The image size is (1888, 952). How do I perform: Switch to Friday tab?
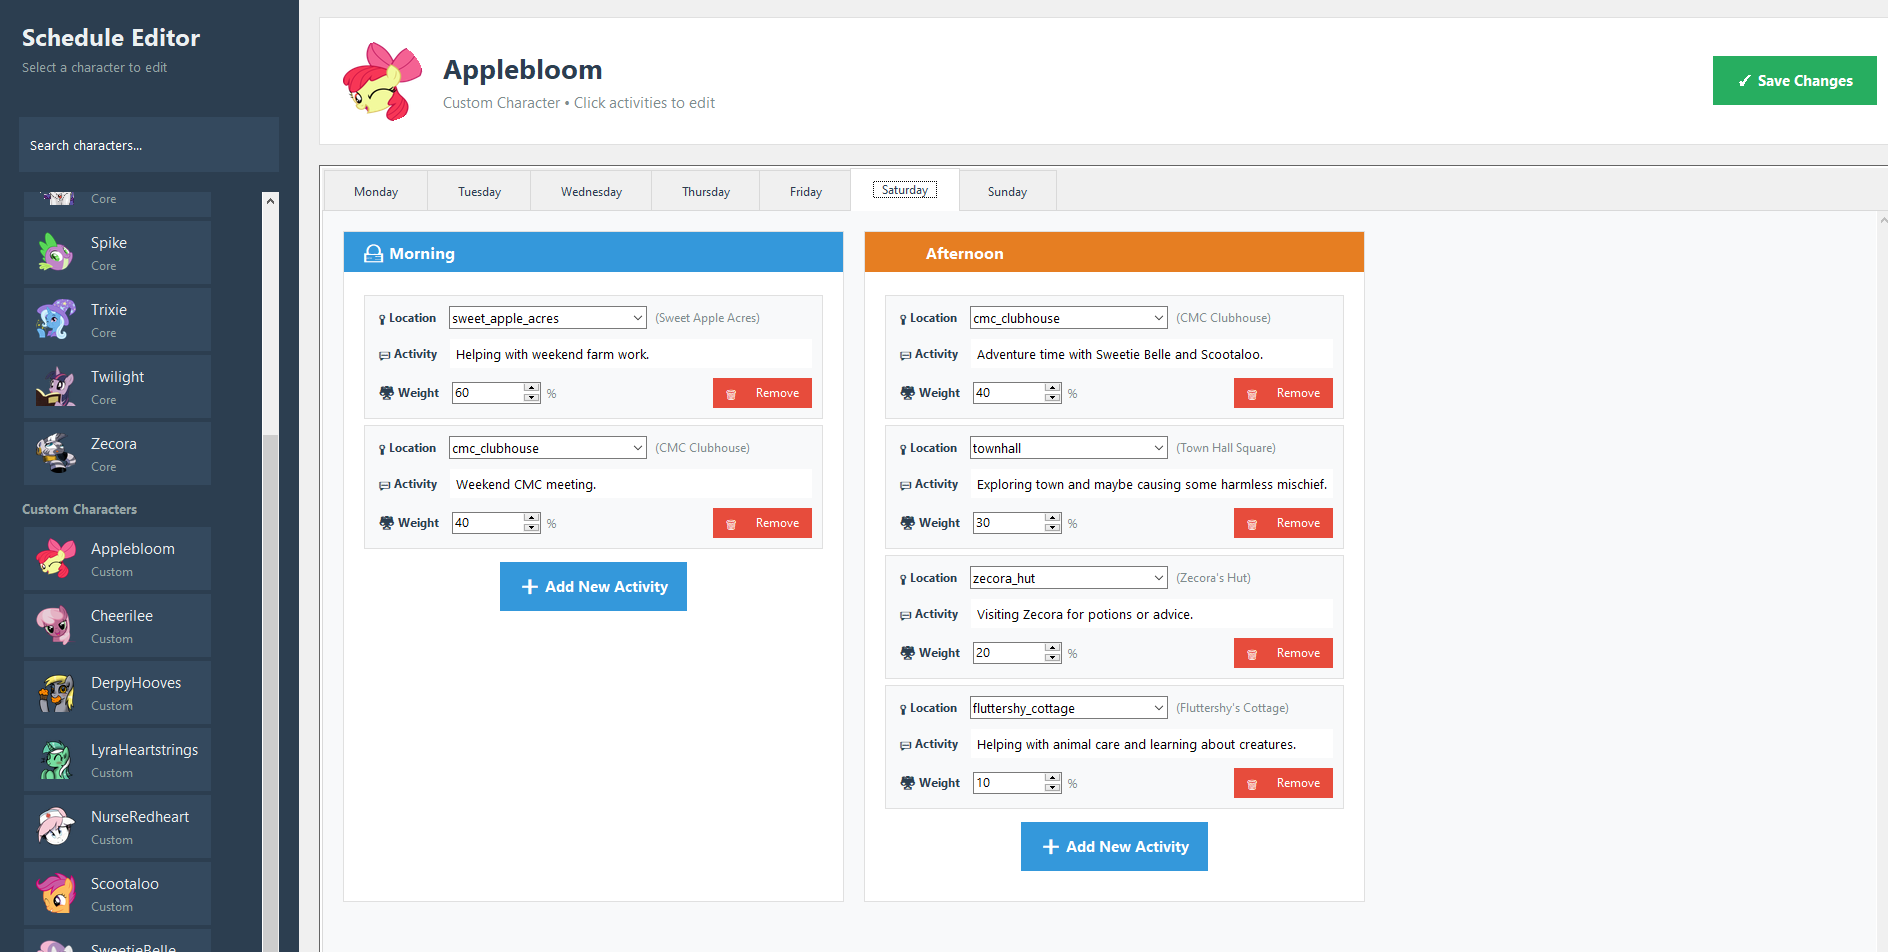806,191
